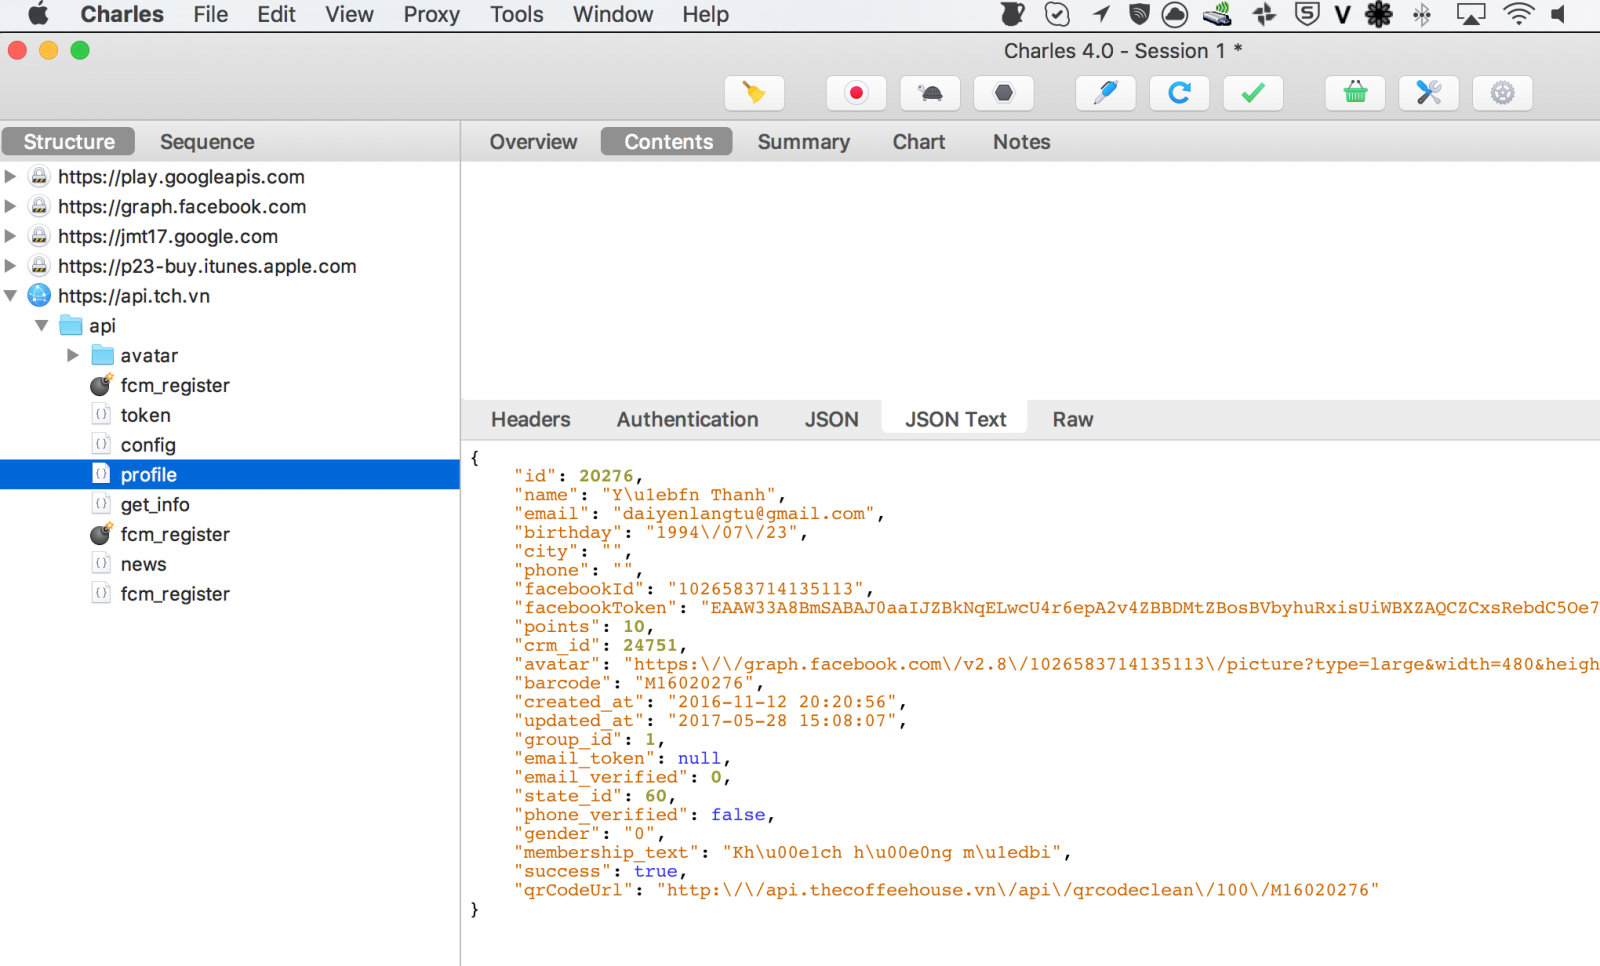The width and height of the screenshot is (1600, 966).
Task: Click the lock icon for p23-buy.itunes.apple.com
Action: (x=39, y=266)
